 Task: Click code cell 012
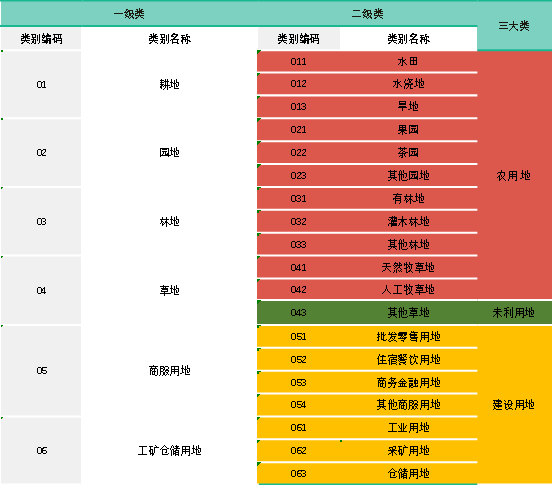click(x=299, y=84)
